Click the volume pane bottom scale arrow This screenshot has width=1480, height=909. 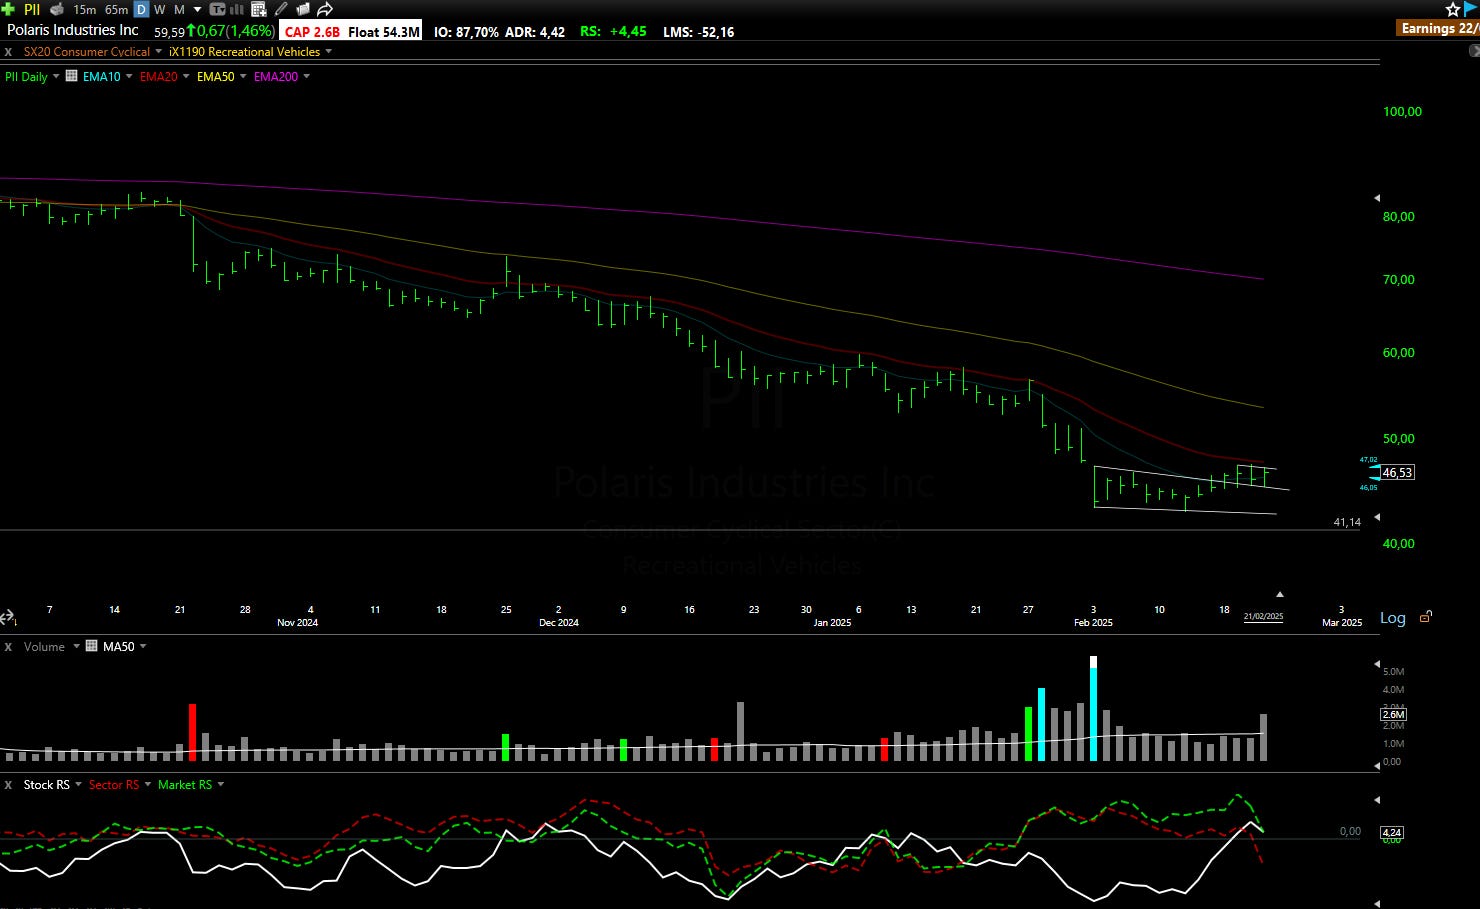pos(1377,765)
